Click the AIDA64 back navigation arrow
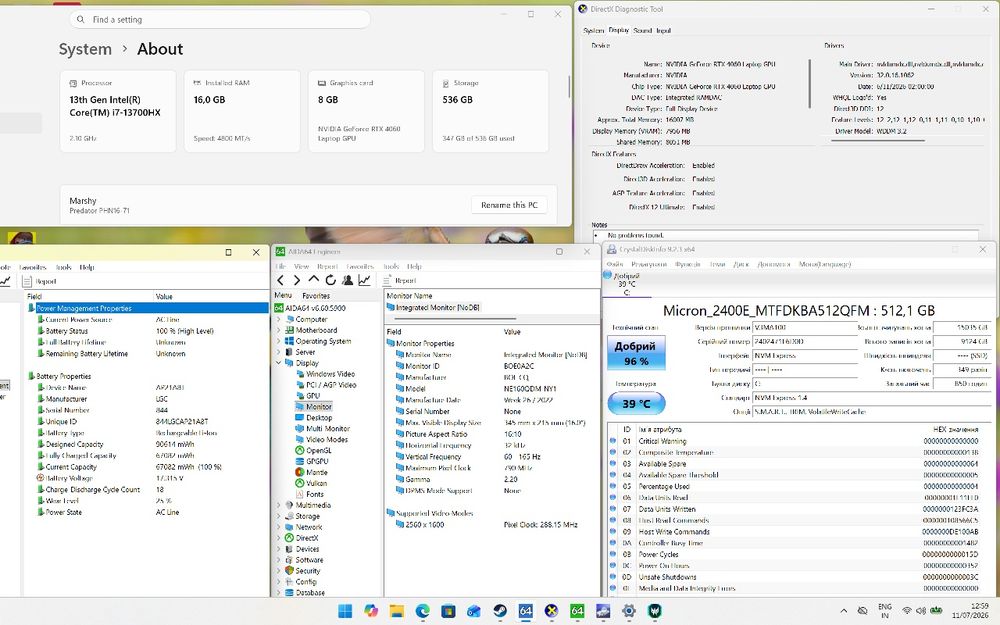The width and height of the screenshot is (1000, 625). click(281, 280)
